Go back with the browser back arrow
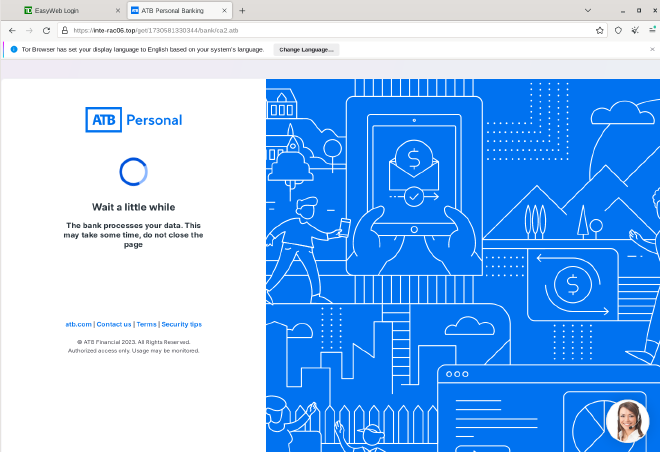660x452 pixels. pos(12,30)
